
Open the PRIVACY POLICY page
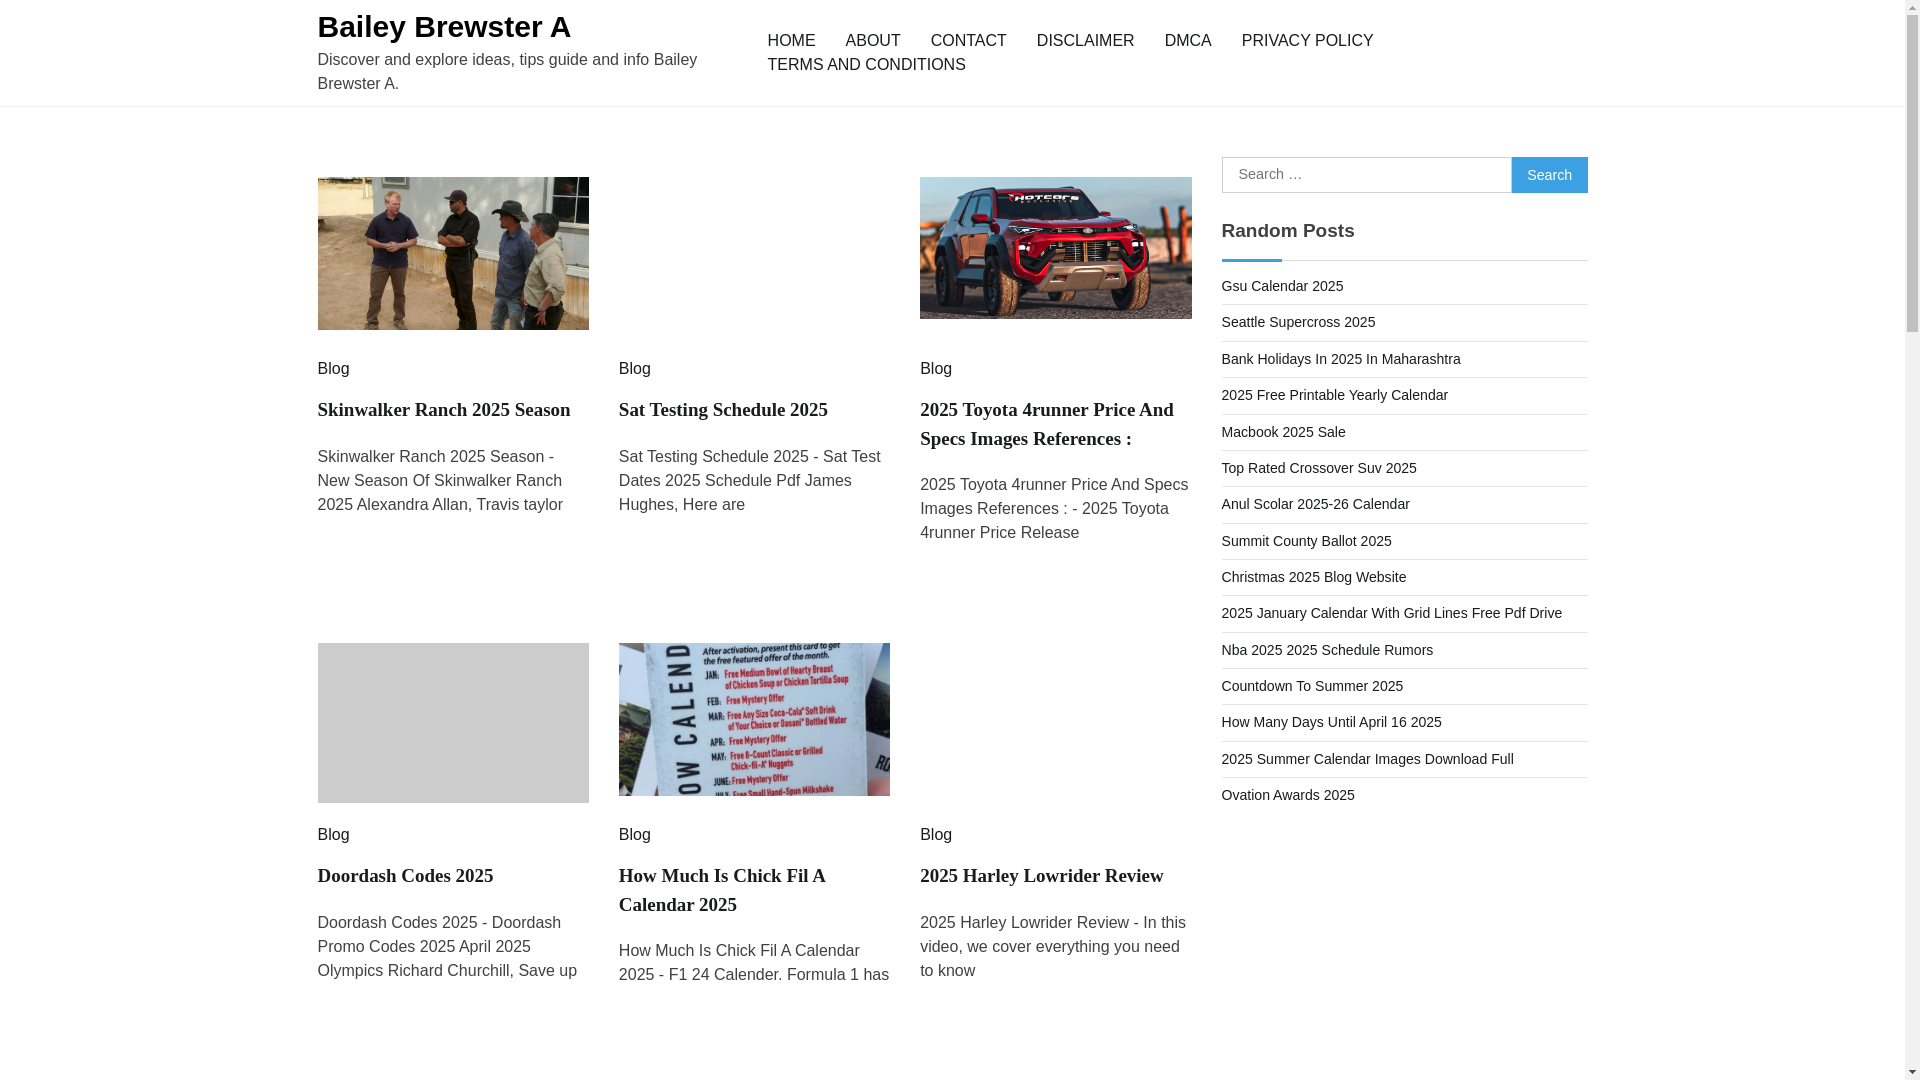click(x=1307, y=41)
